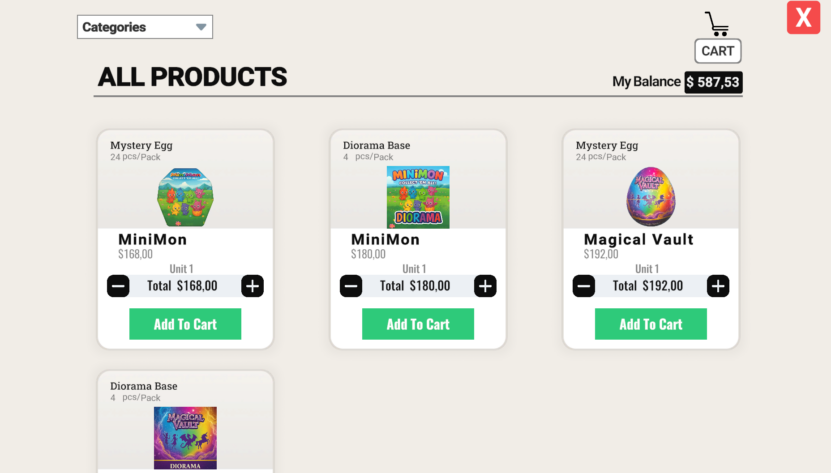Select the MiniMon Diorama product image

pyautogui.click(x=418, y=197)
